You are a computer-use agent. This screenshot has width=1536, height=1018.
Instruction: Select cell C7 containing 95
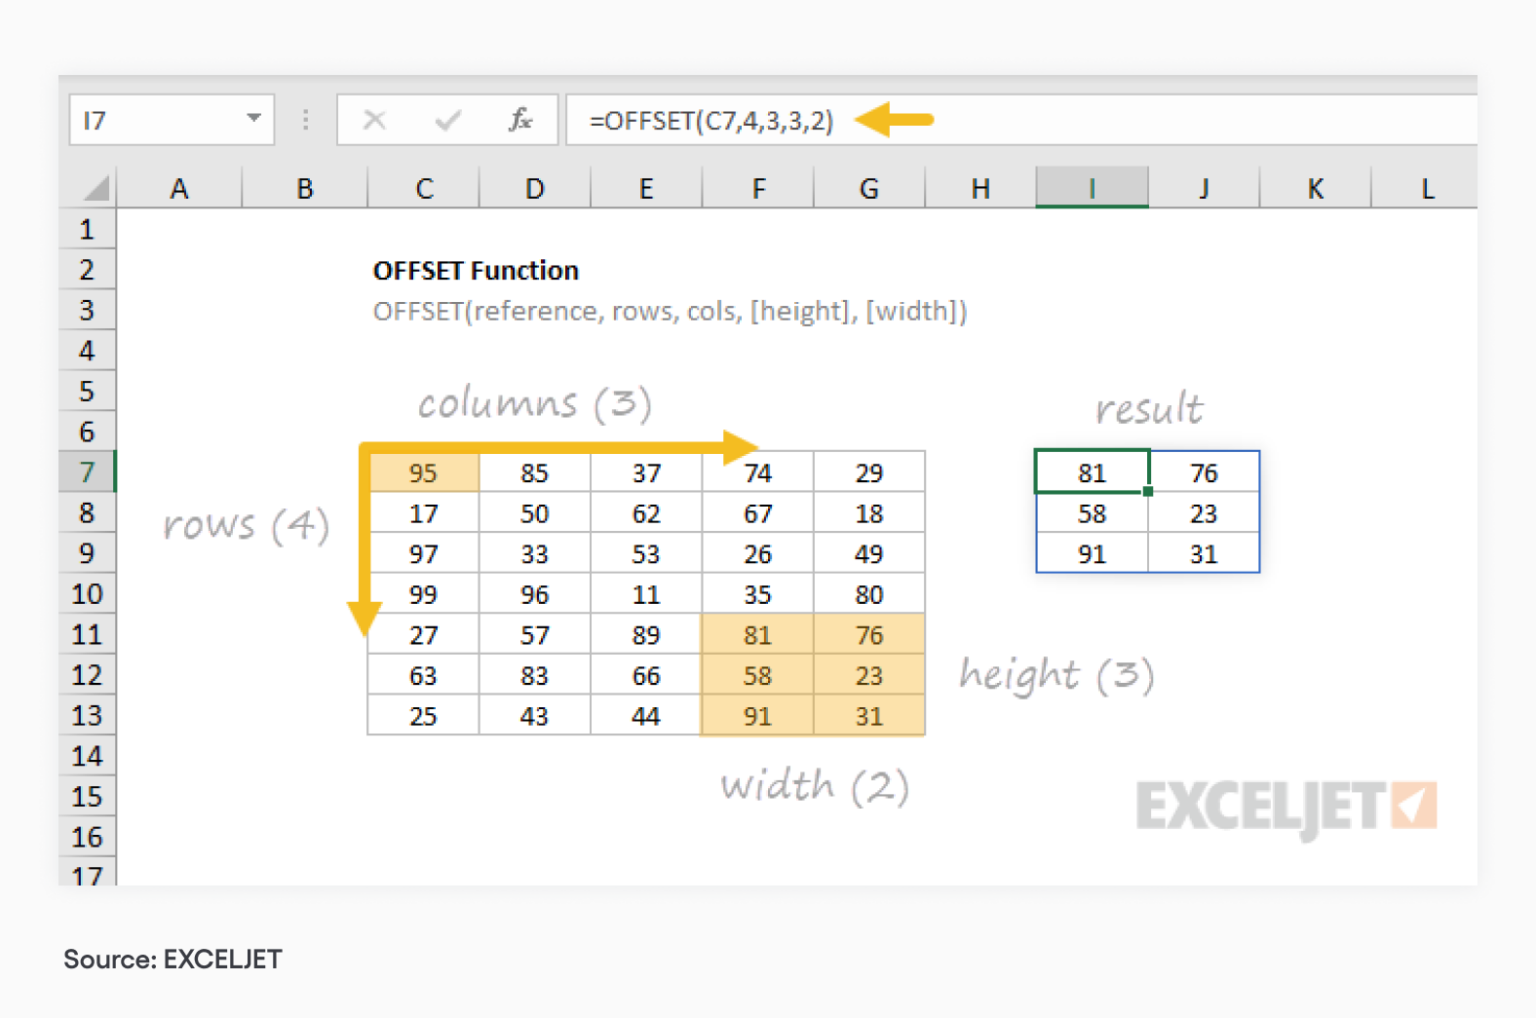pyautogui.click(x=422, y=472)
